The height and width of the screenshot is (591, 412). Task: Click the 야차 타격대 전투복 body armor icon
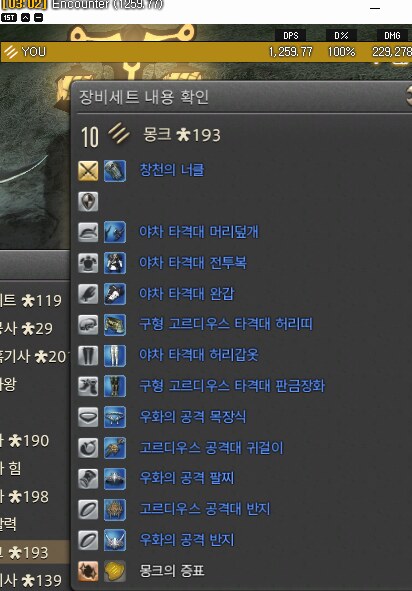[115, 263]
